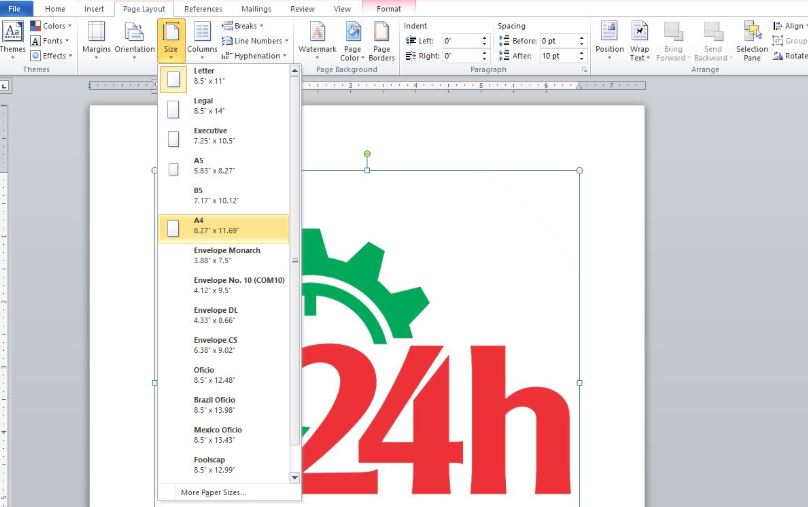The width and height of the screenshot is (808, 507).
Task: Switch to the Review tab
Action: point(302,9)
